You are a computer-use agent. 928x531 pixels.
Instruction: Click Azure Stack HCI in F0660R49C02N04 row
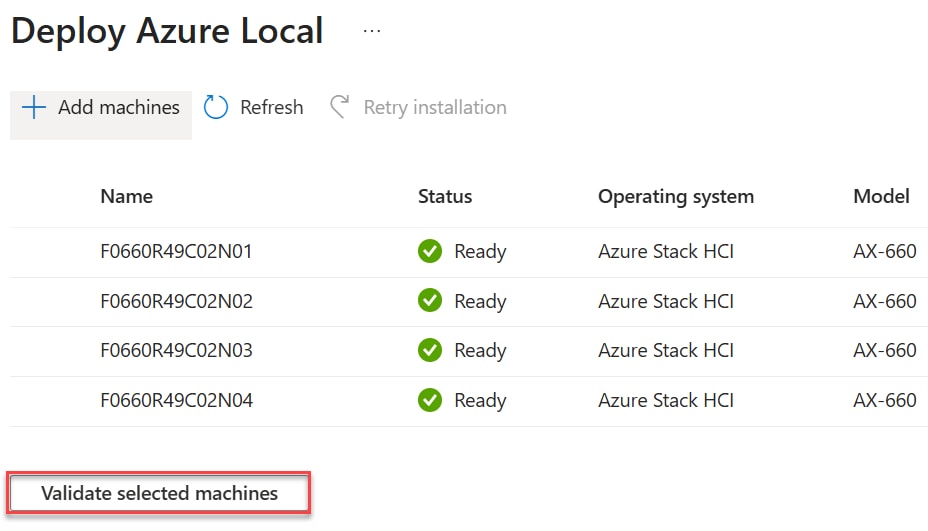point(666,400)
